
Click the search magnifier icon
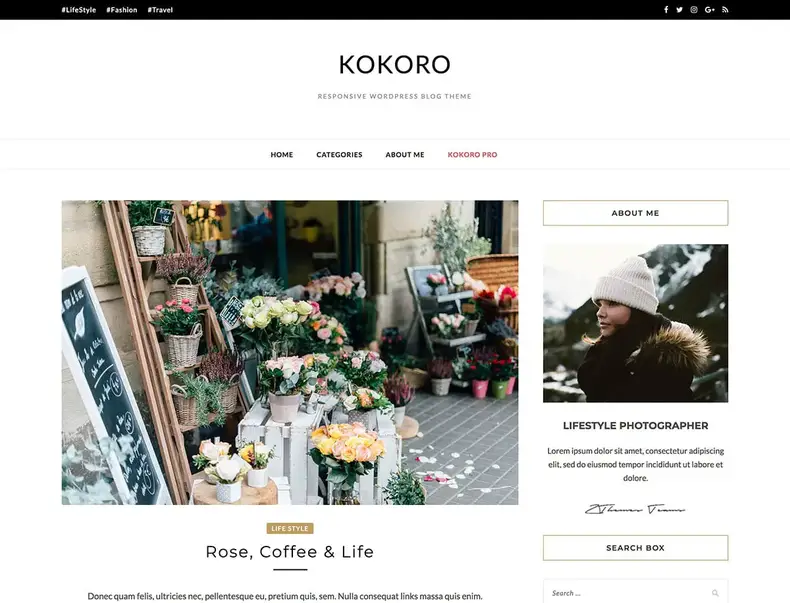pos(715,593)
